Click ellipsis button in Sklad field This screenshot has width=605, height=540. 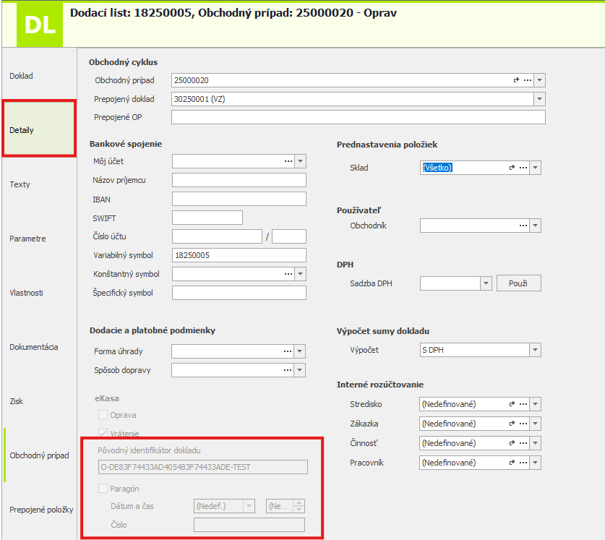pos(523,168)
